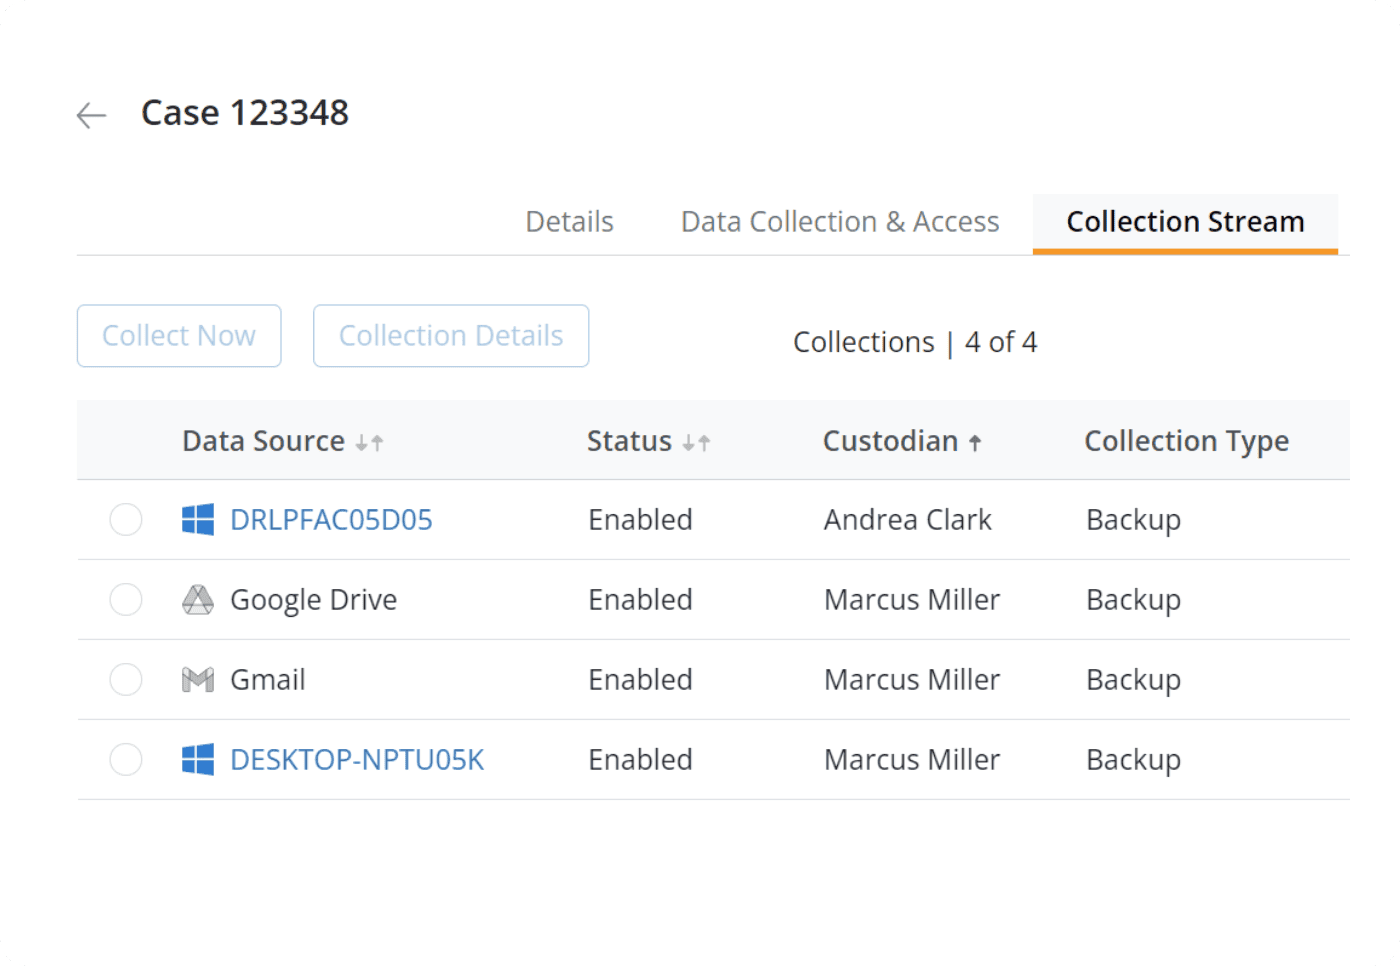This screenshot has width=1400, height=966.
Task: Switch to the Details tab
Action: click(x=569, y=222)
